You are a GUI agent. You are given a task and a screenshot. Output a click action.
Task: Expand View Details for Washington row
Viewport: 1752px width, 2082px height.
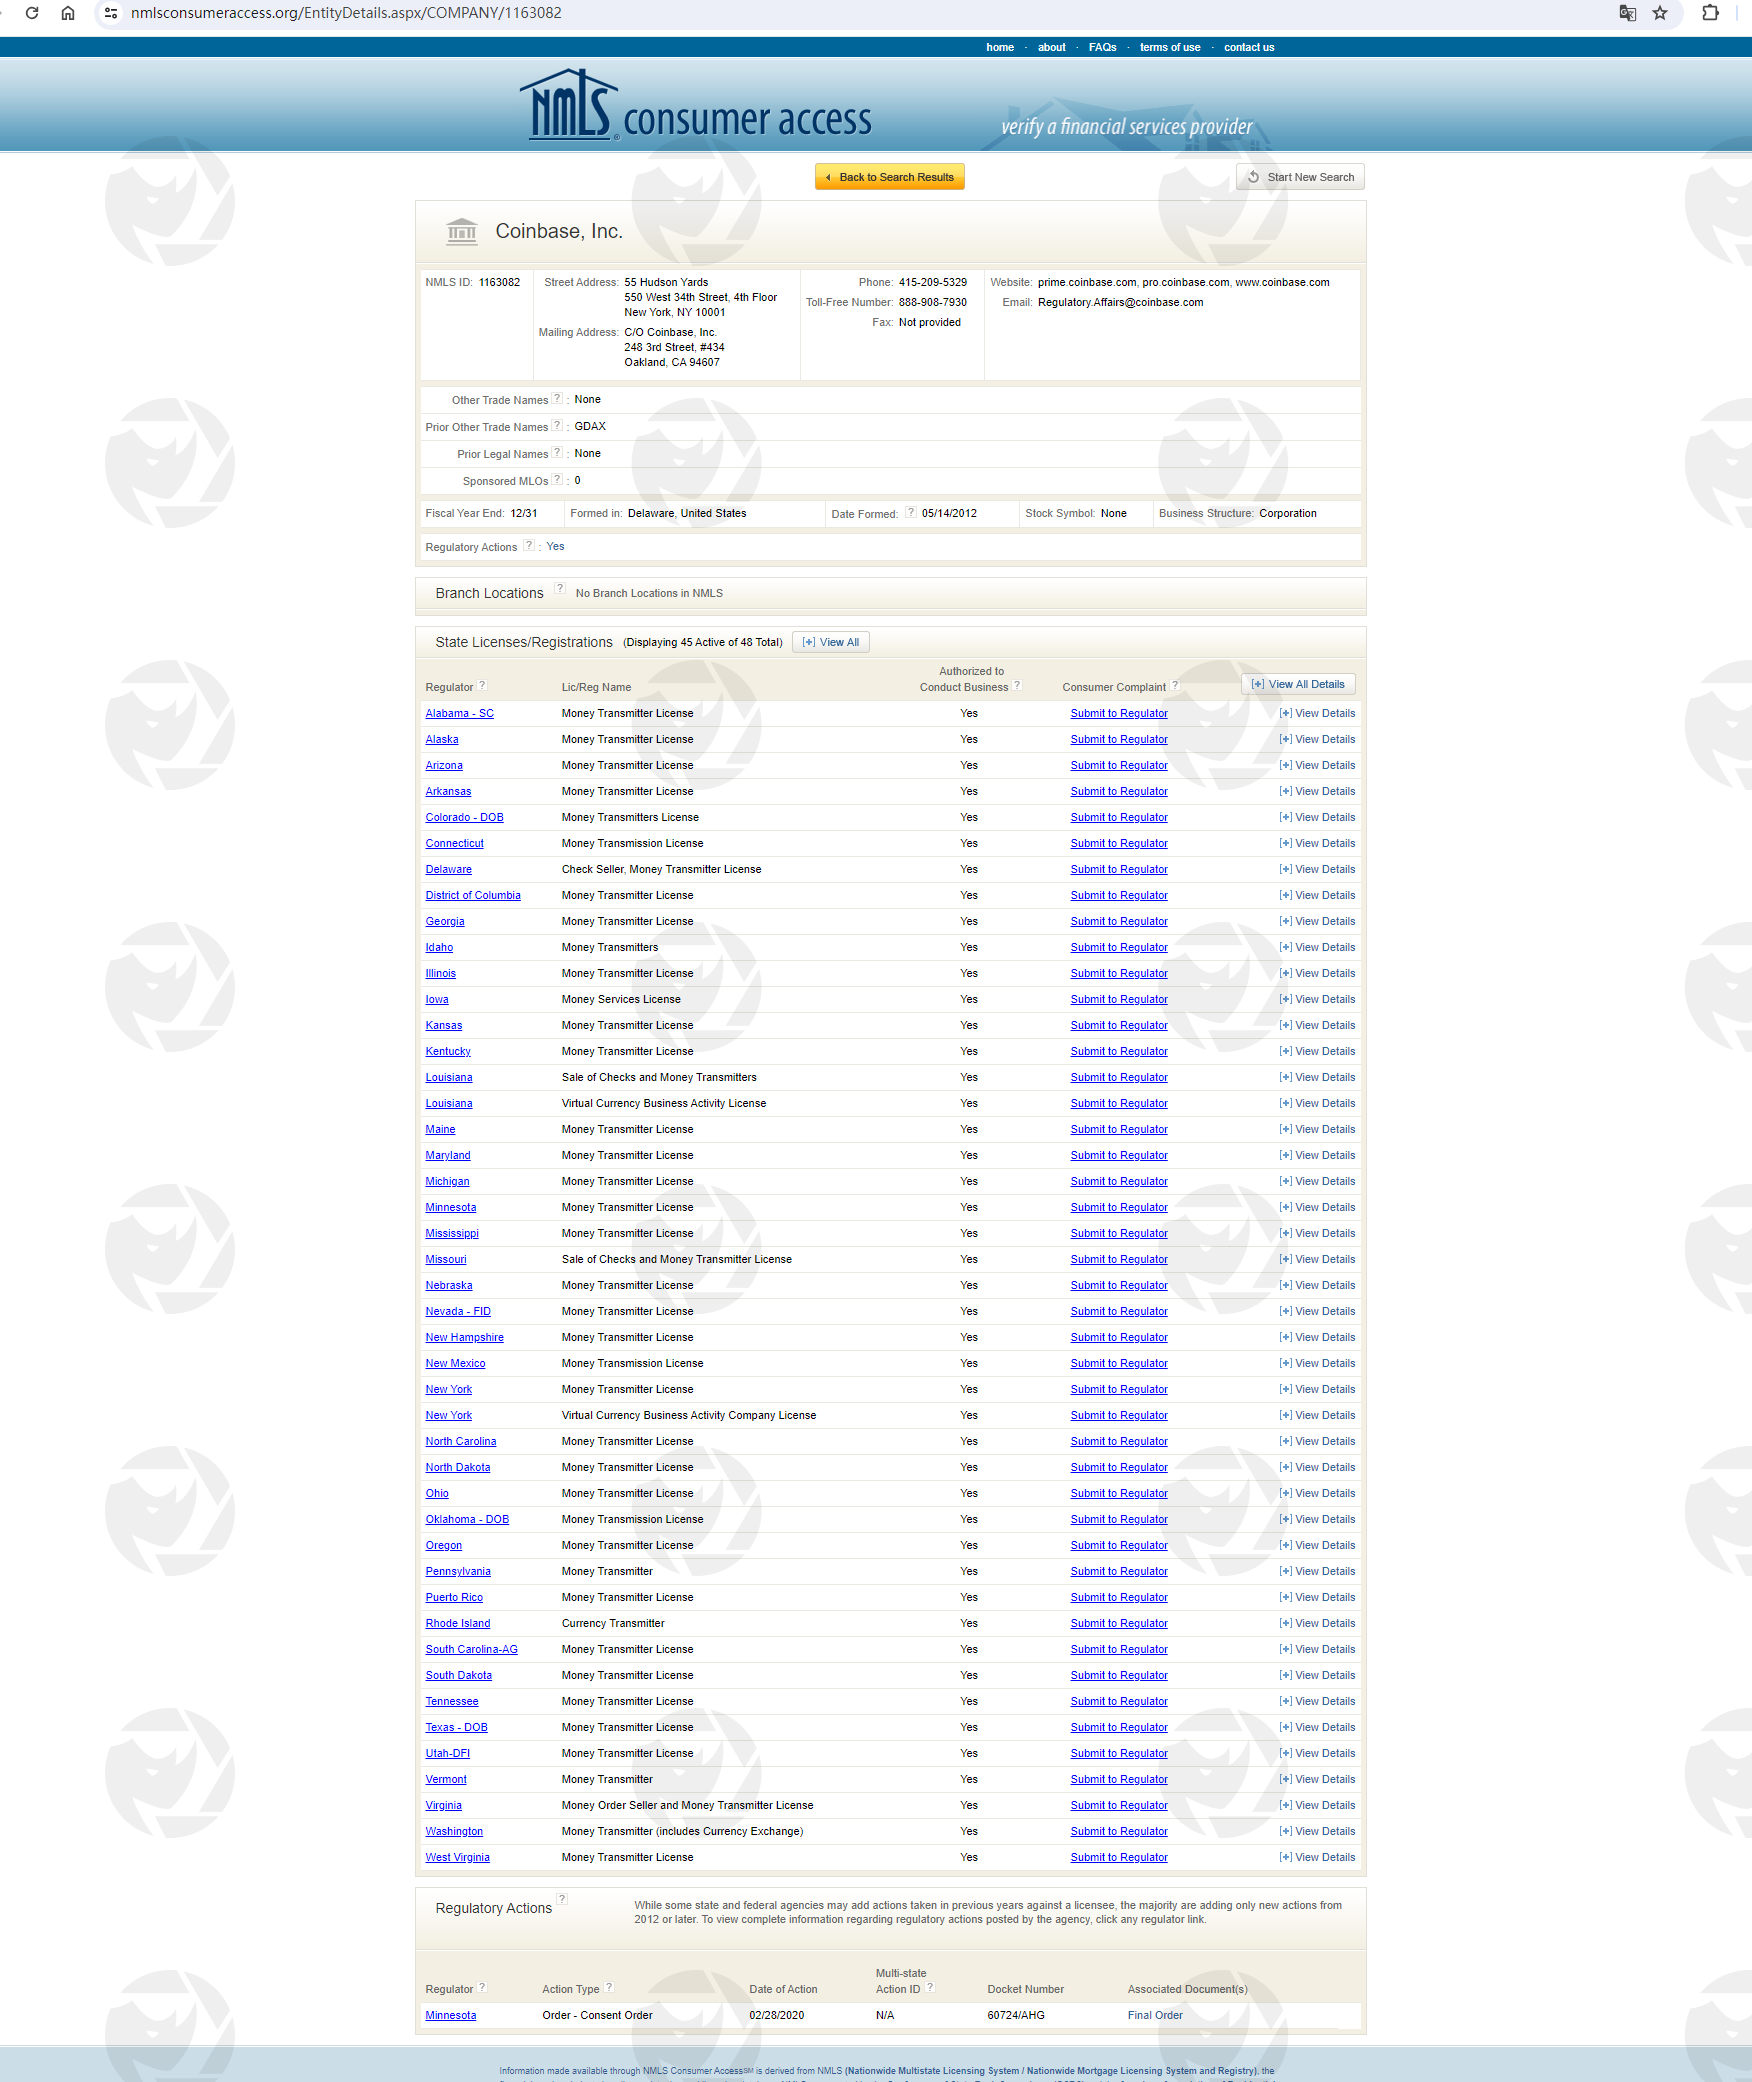1317,1832
